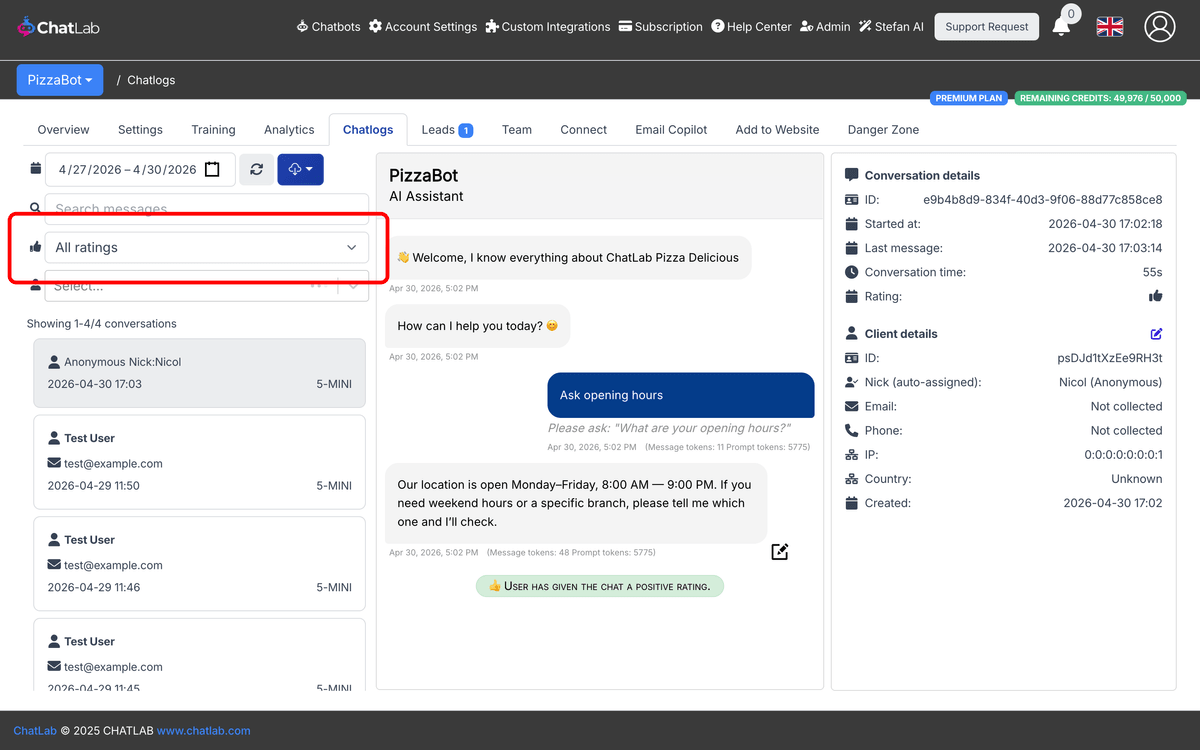Click the edit bot answer icon

pyautogui.click(x=780, y=551)
